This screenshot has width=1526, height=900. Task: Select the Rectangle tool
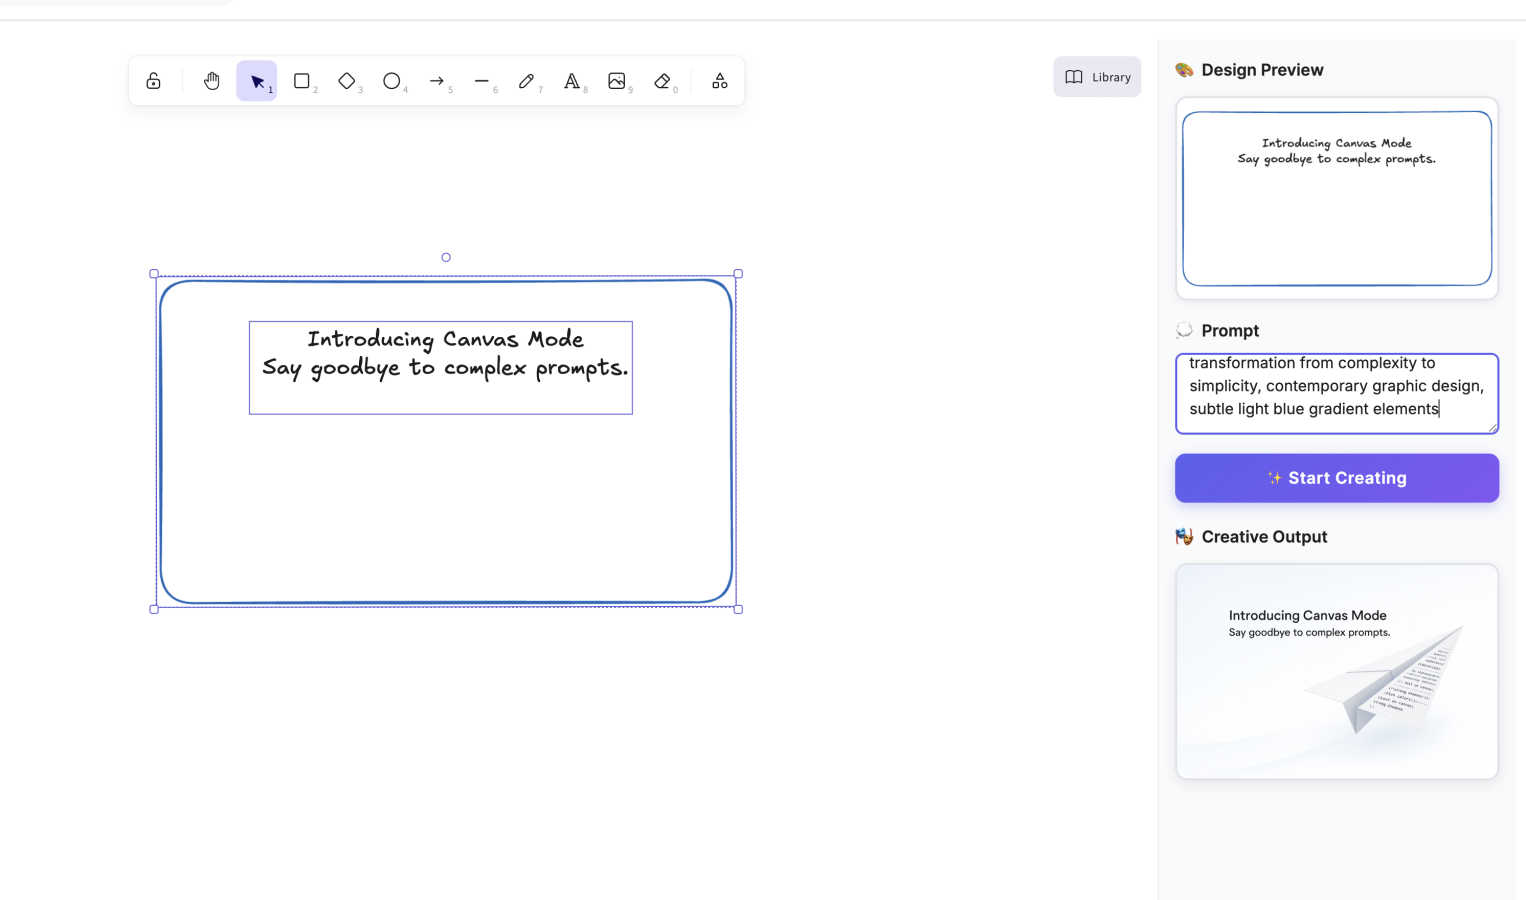coord(302,80)
